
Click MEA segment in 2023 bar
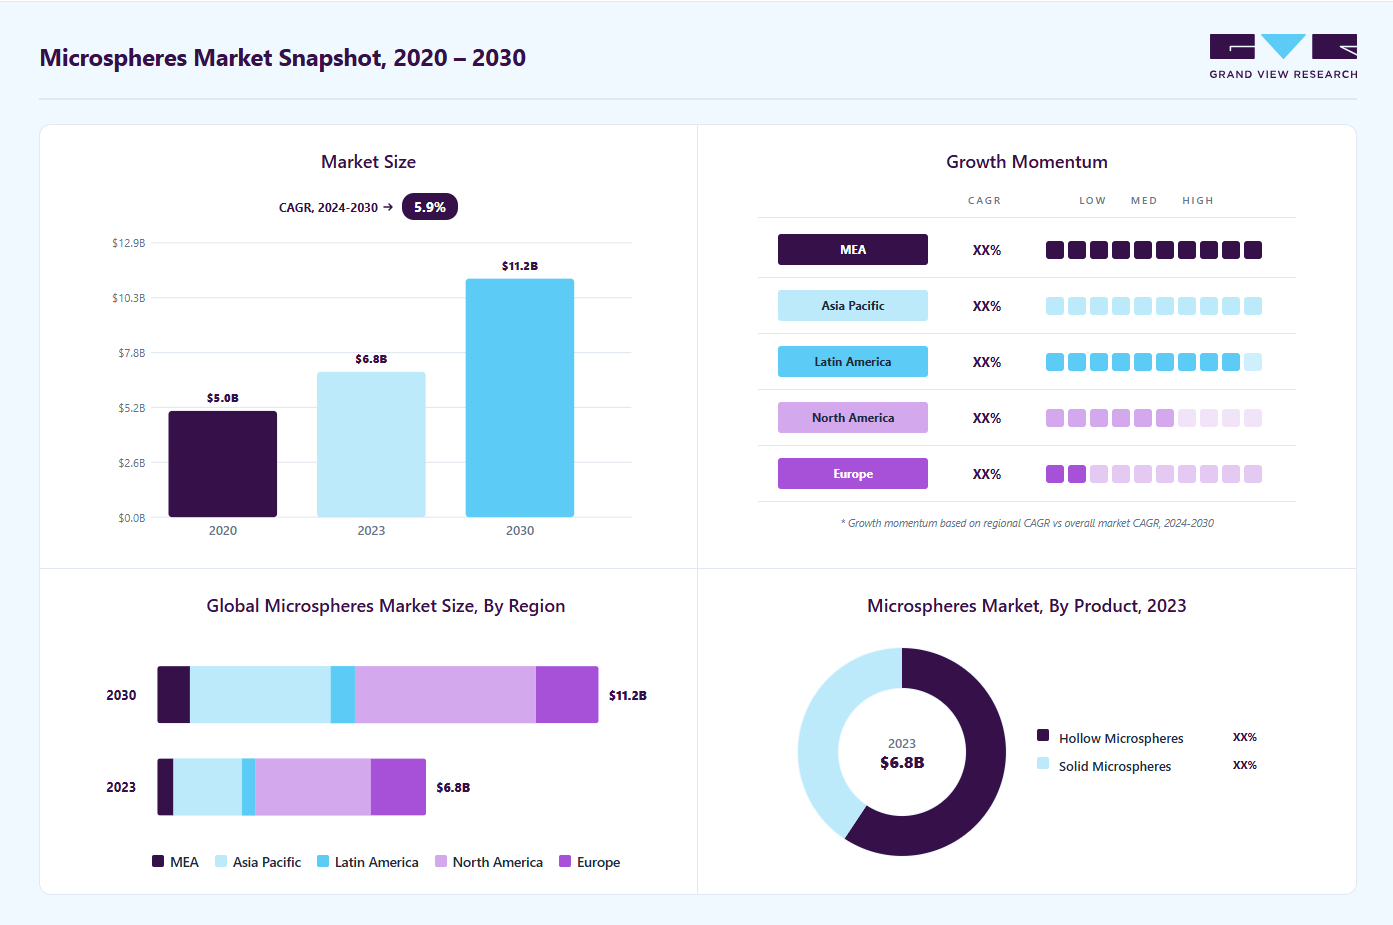[165, 787]
